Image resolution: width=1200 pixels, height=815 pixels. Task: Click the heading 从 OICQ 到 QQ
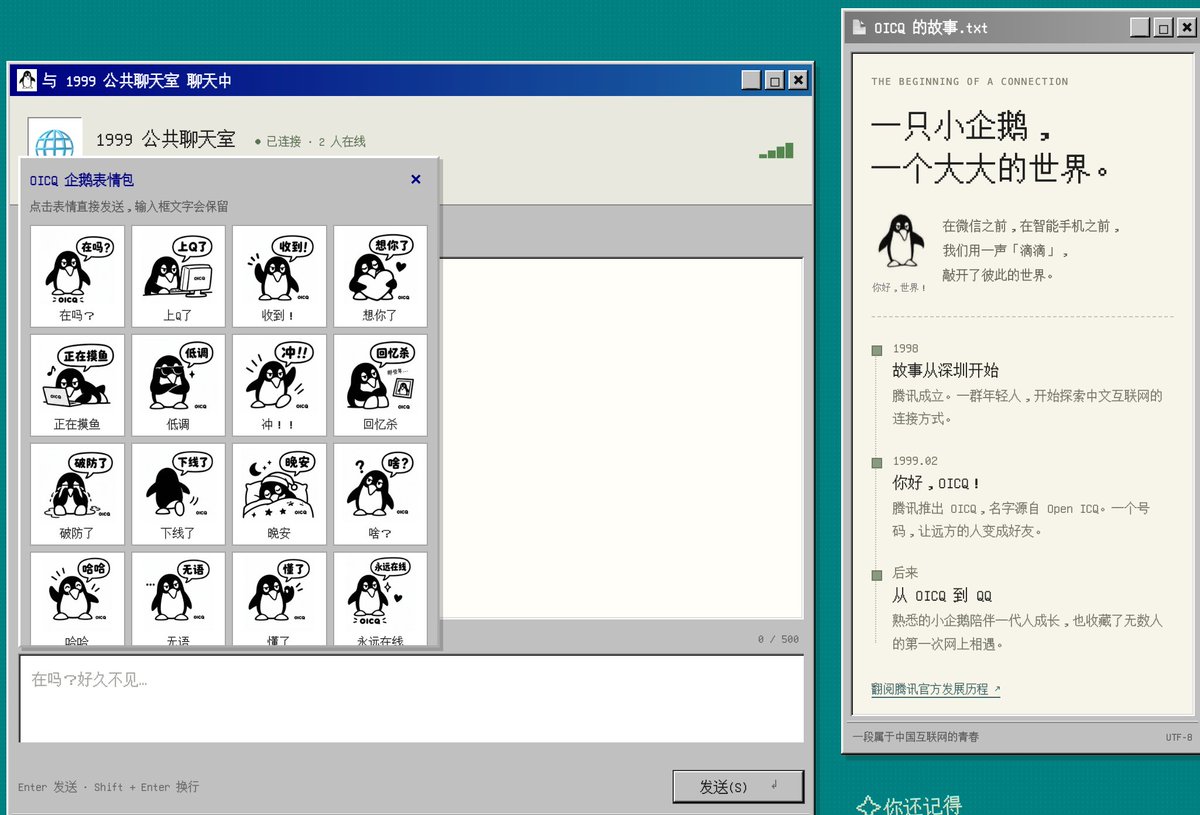tap(942, 596)
